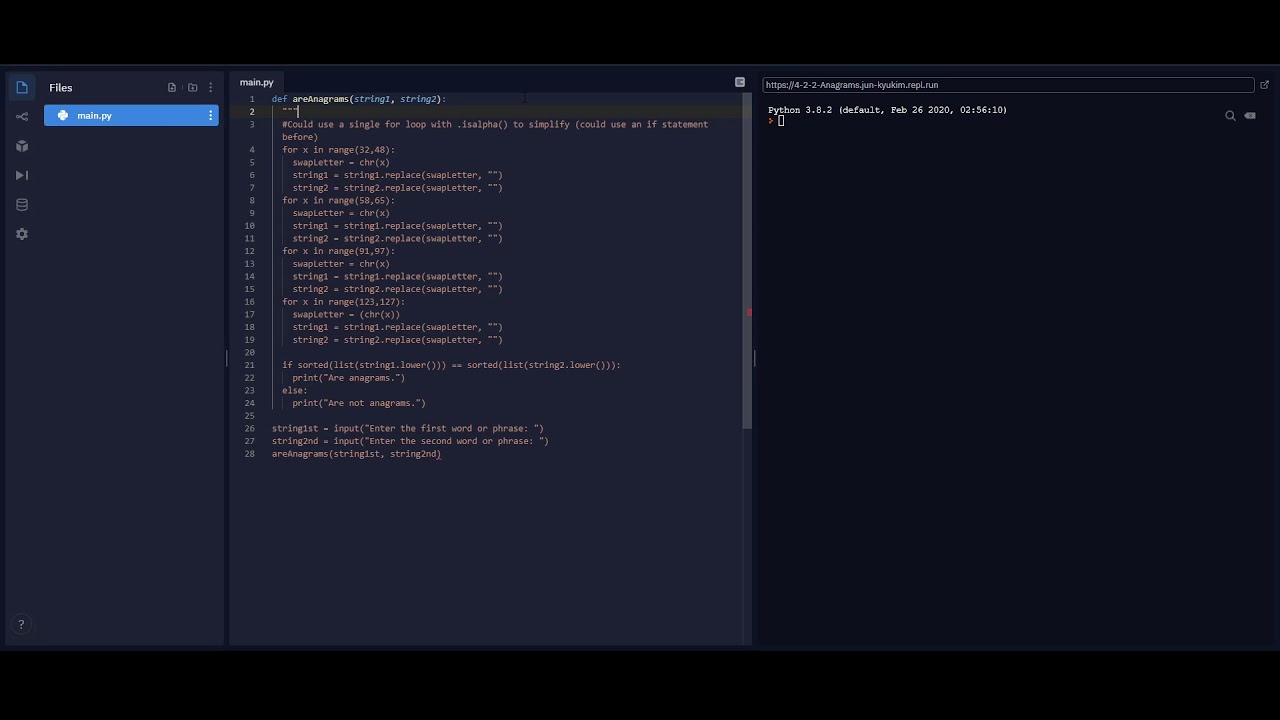Open main.py file options three-dot menu
Image resolution: width=1280 pixels, height=720 pixels.
(210, 116)
